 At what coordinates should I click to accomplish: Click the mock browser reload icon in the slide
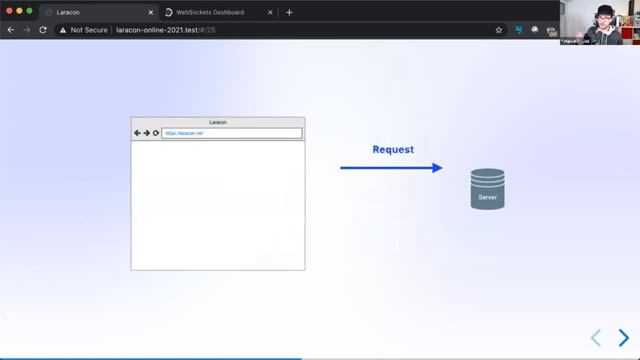point(156,133)
